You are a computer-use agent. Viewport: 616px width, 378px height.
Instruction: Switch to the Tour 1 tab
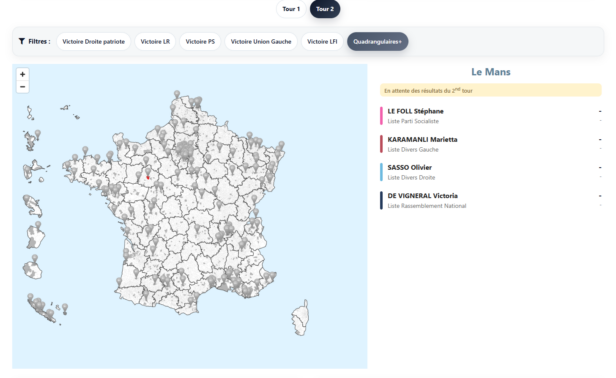291,9
